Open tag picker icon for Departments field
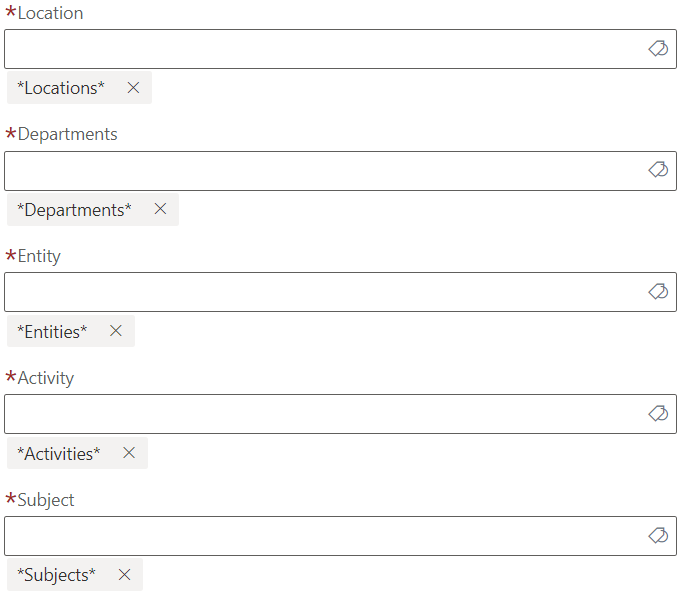680x596 pixels. [x=658, y=171]
